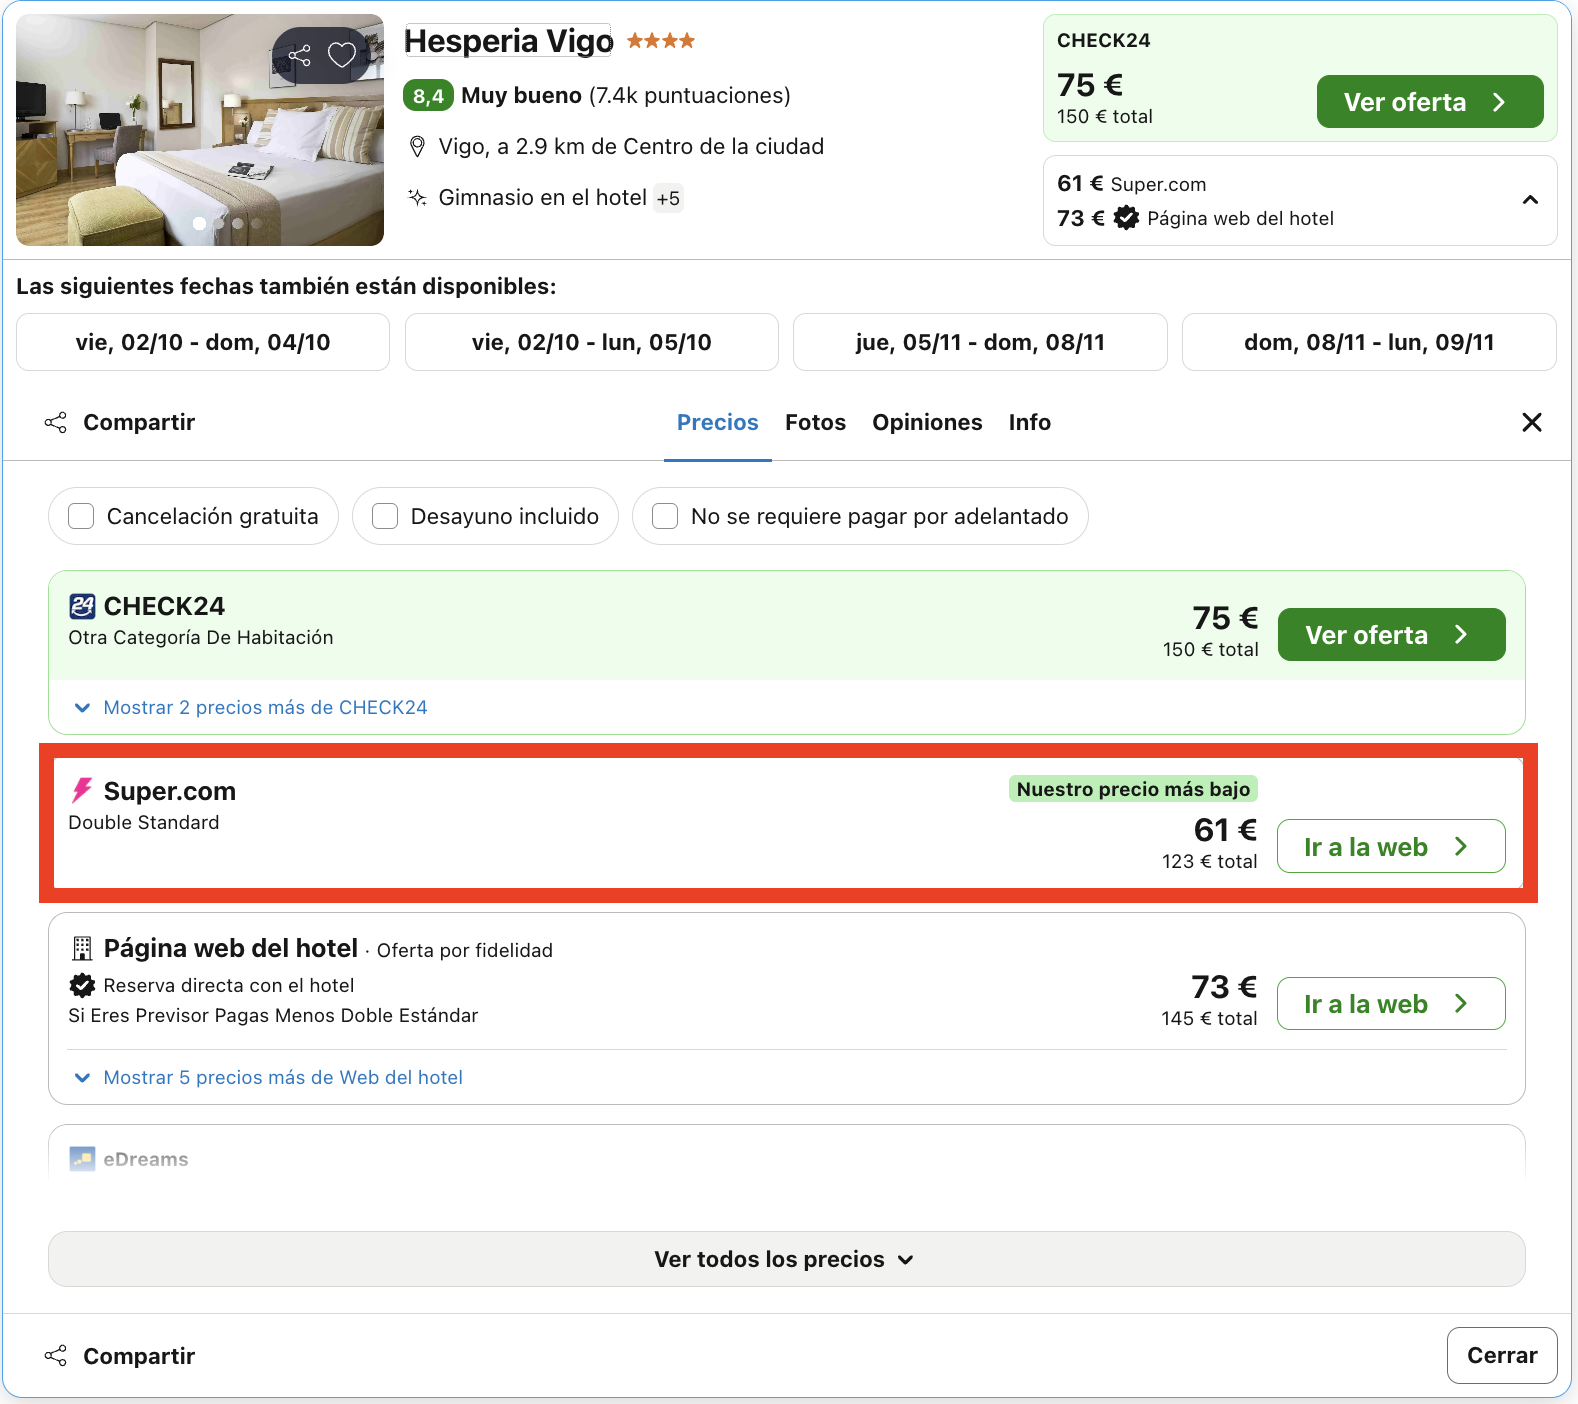Click Ver oferta in CHECK24 price row
Image resolution: width=1578 pixels, height=1404 pixels.
click(1392, 635)
